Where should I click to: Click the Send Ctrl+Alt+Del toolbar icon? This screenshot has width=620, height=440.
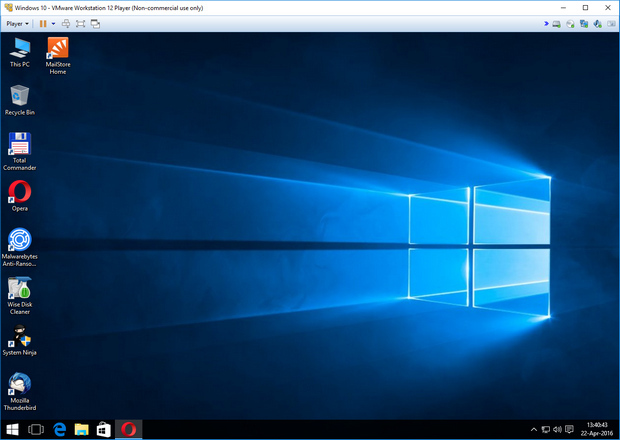66,24
